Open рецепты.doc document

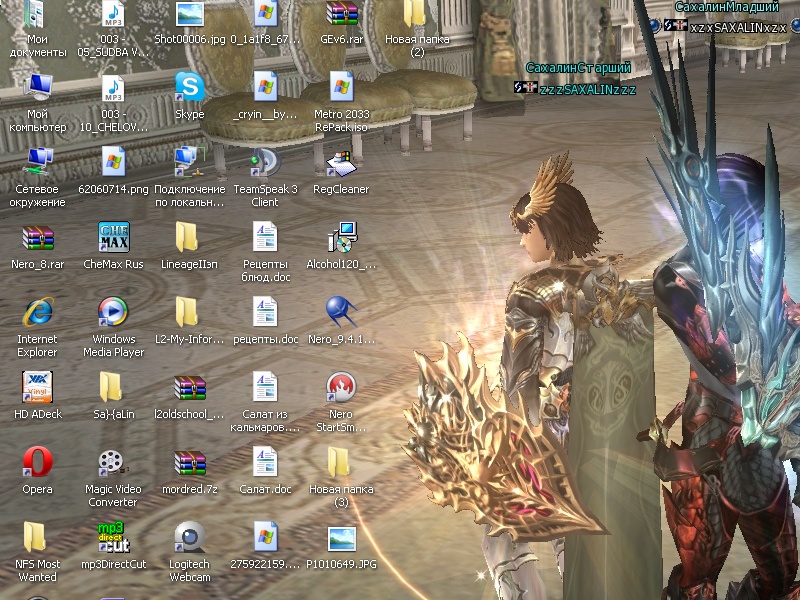265,312
